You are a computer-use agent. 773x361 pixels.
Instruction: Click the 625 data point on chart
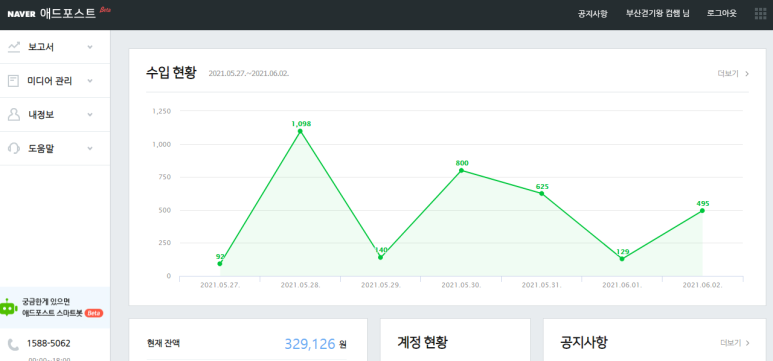click(x=541, y=193)
